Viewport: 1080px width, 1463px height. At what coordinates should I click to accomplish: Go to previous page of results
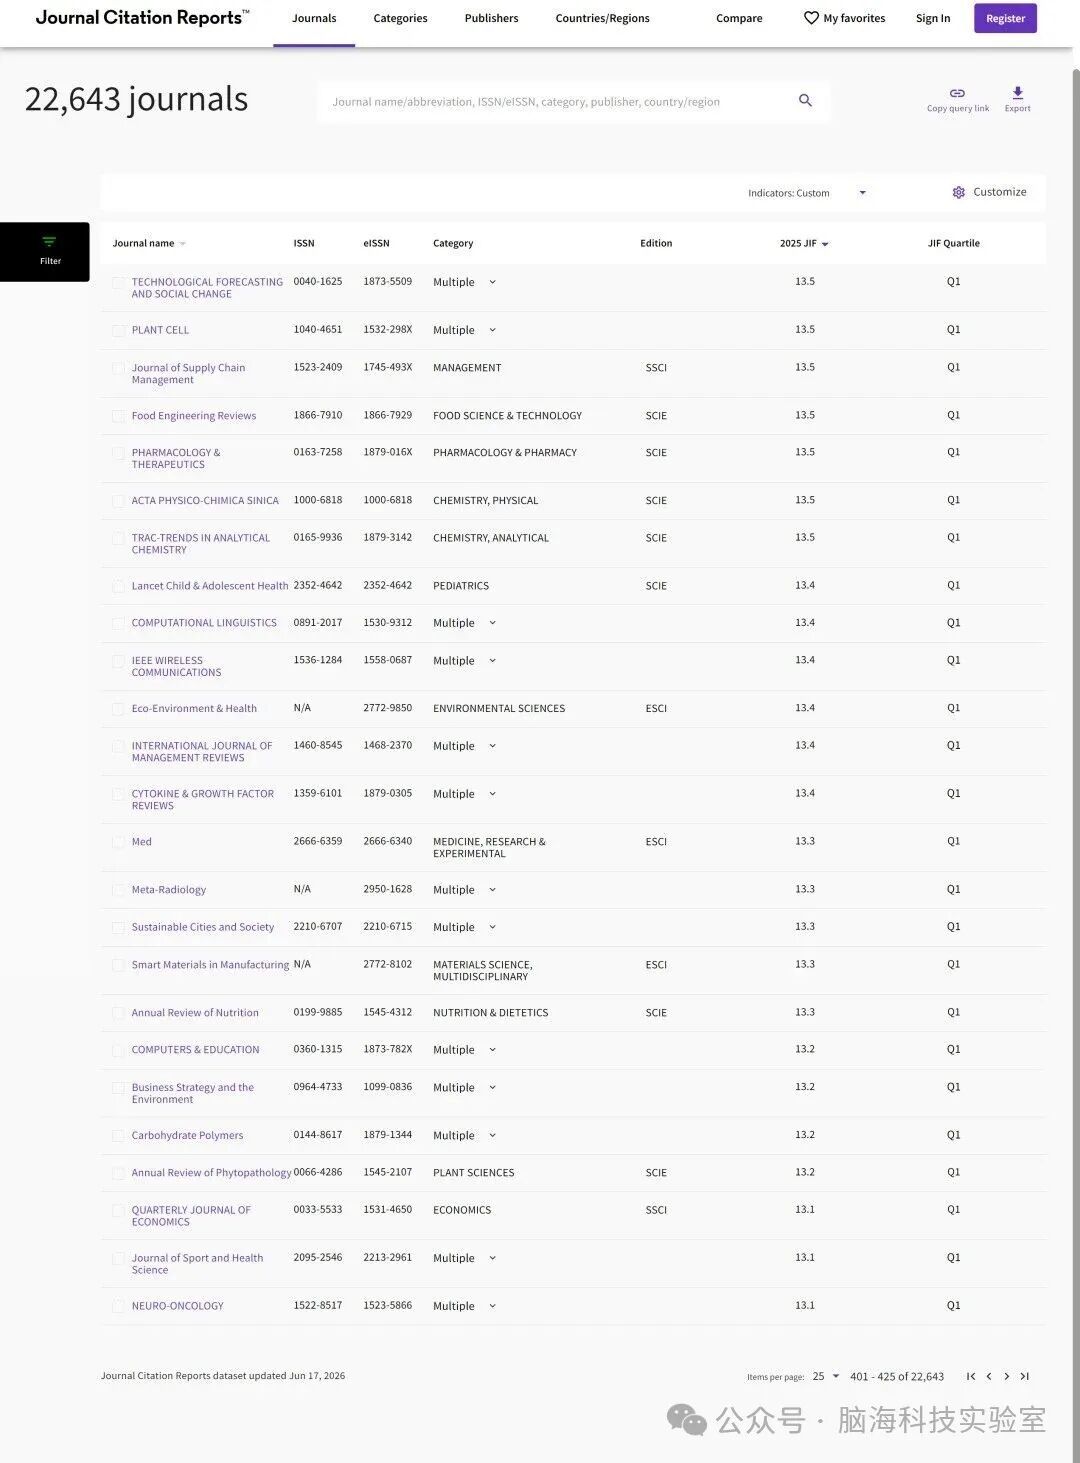pos(989,1376)
